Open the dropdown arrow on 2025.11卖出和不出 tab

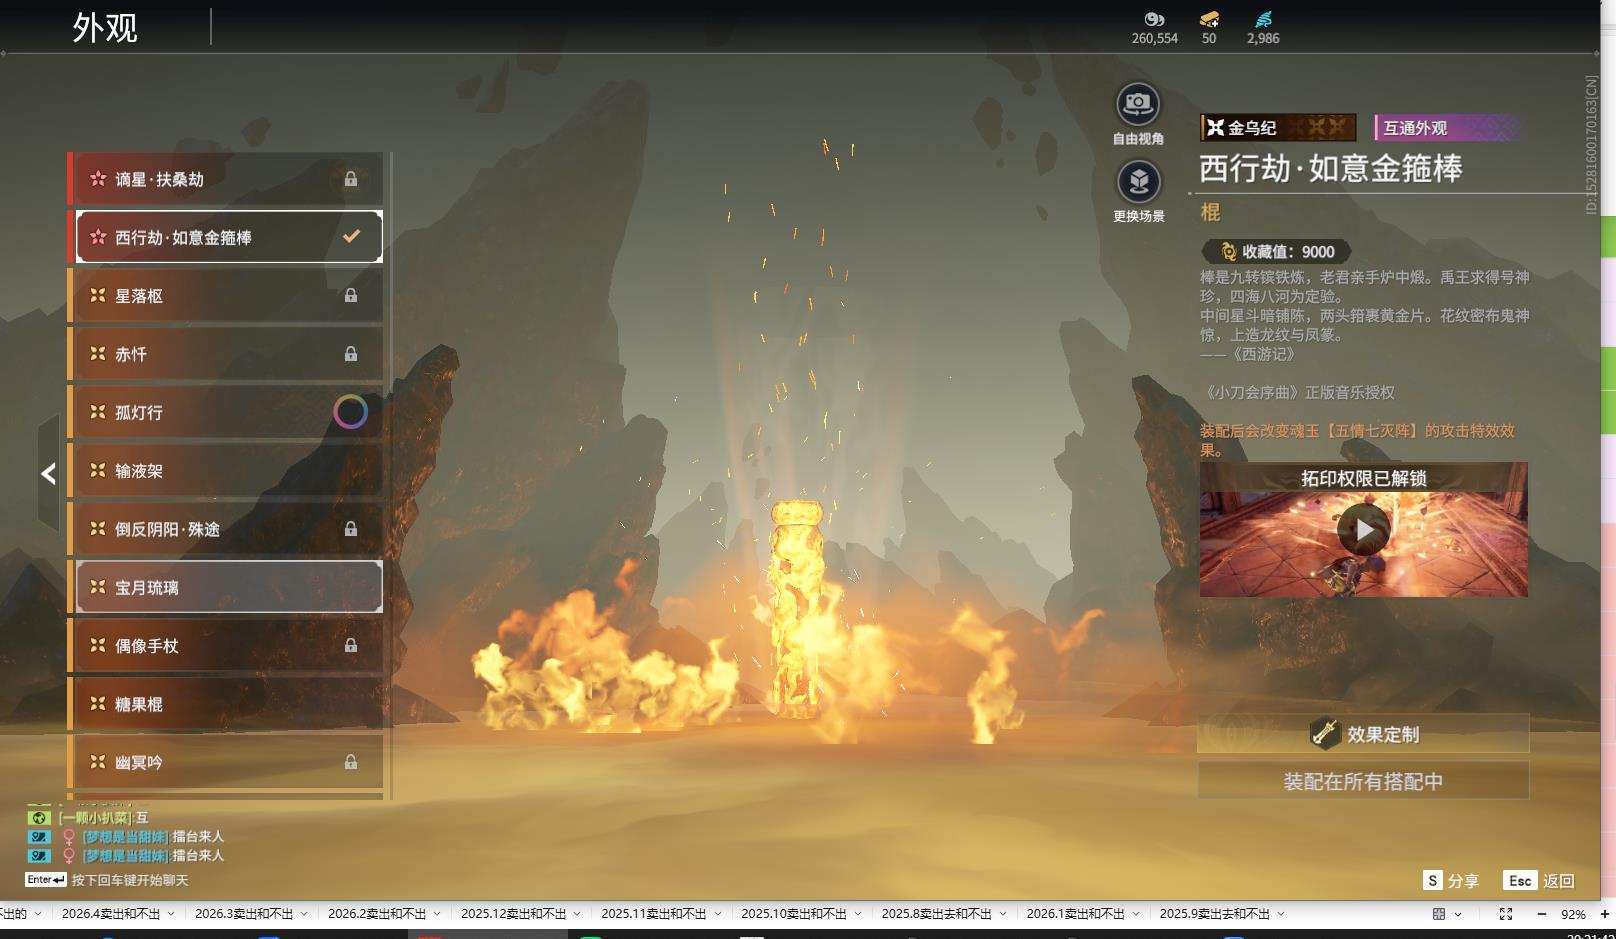(x=717, y=914)
